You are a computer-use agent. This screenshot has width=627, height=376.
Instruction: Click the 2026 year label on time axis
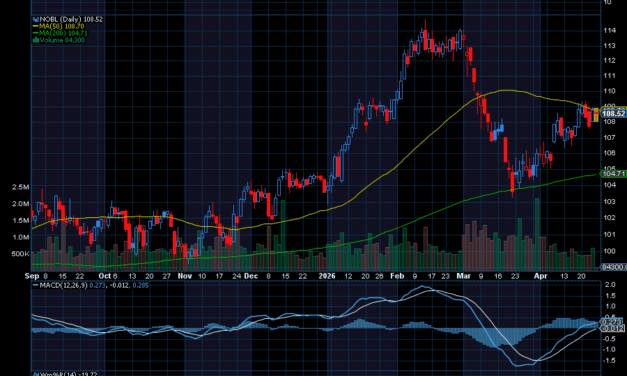(327, 276)
